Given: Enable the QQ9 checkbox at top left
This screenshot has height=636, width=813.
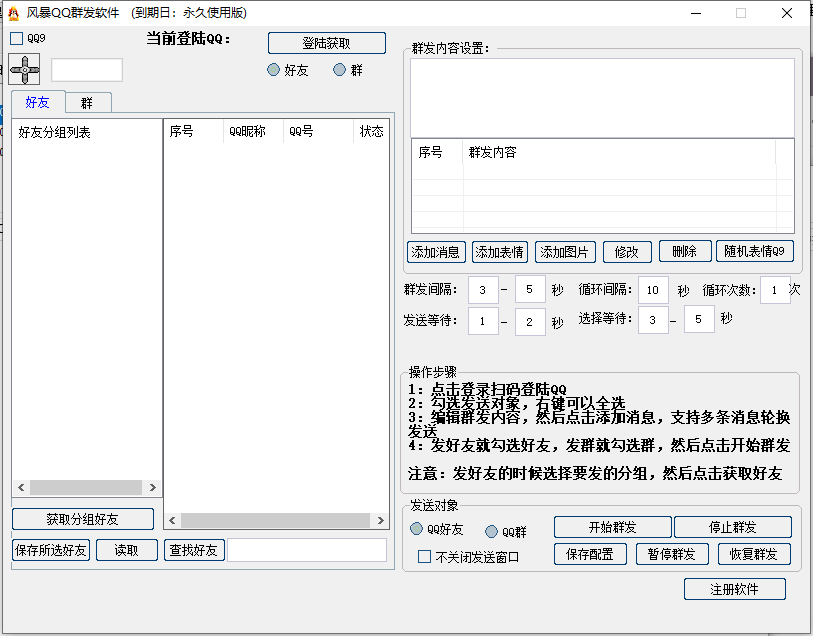Looking at the screenshot, I should point(15,37).
